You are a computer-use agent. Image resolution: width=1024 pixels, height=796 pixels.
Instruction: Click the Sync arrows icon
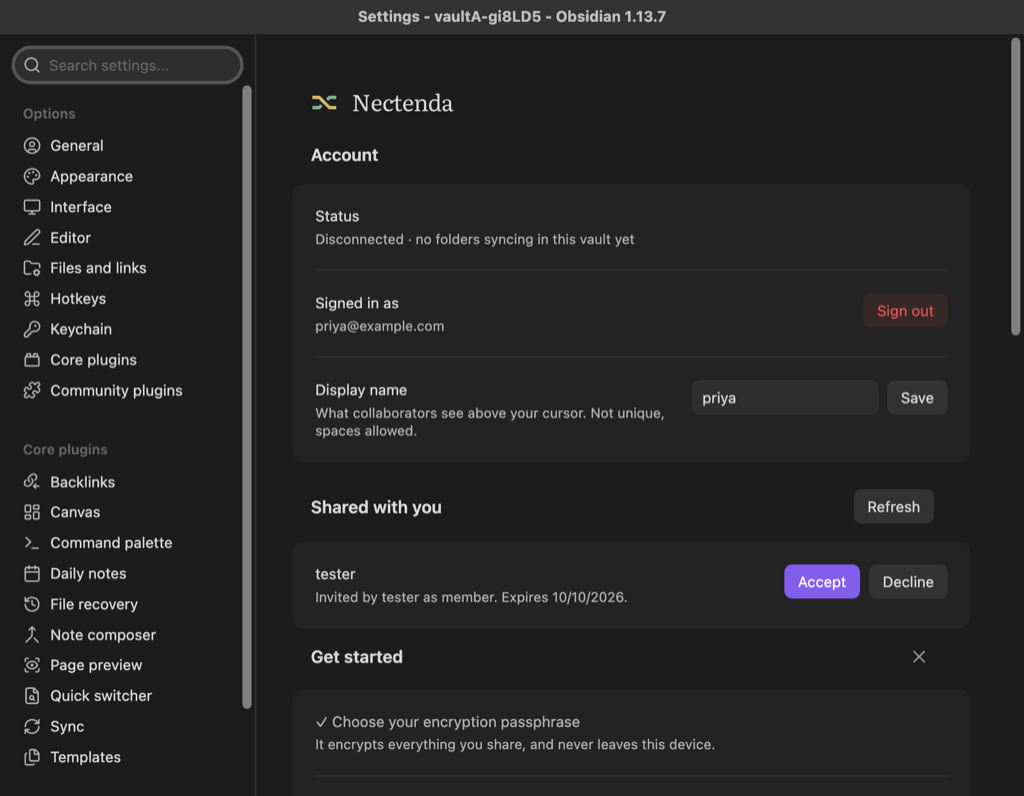click(x=32, y=726)
